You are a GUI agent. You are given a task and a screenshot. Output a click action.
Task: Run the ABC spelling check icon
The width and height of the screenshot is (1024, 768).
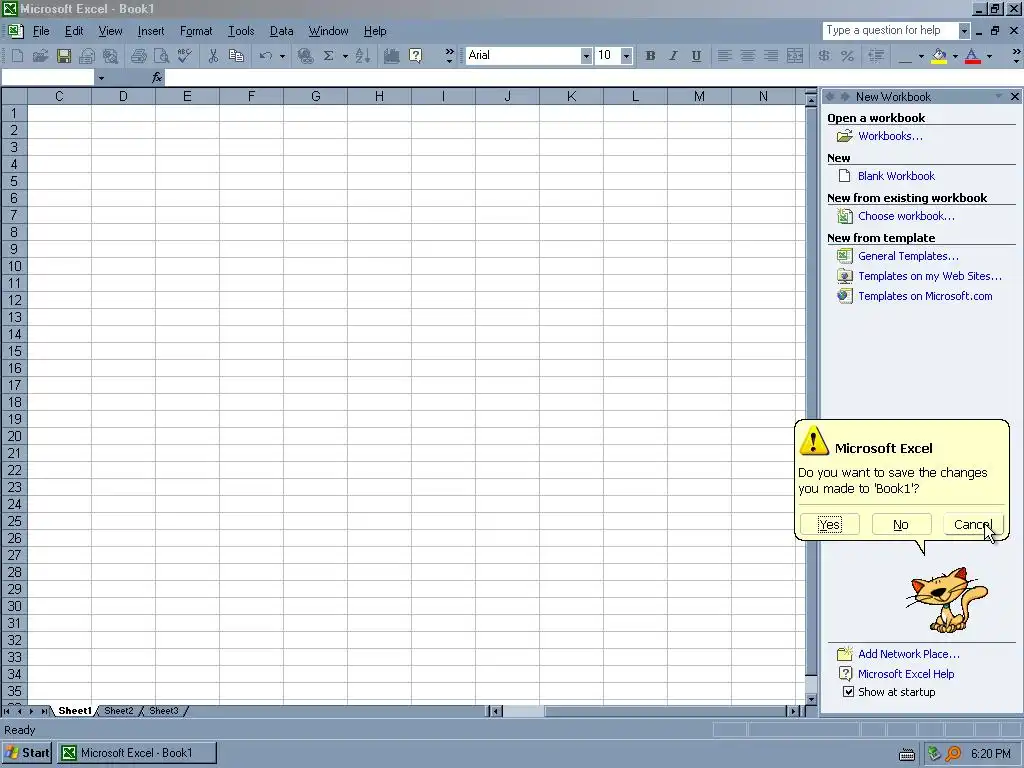coord(184,56)
